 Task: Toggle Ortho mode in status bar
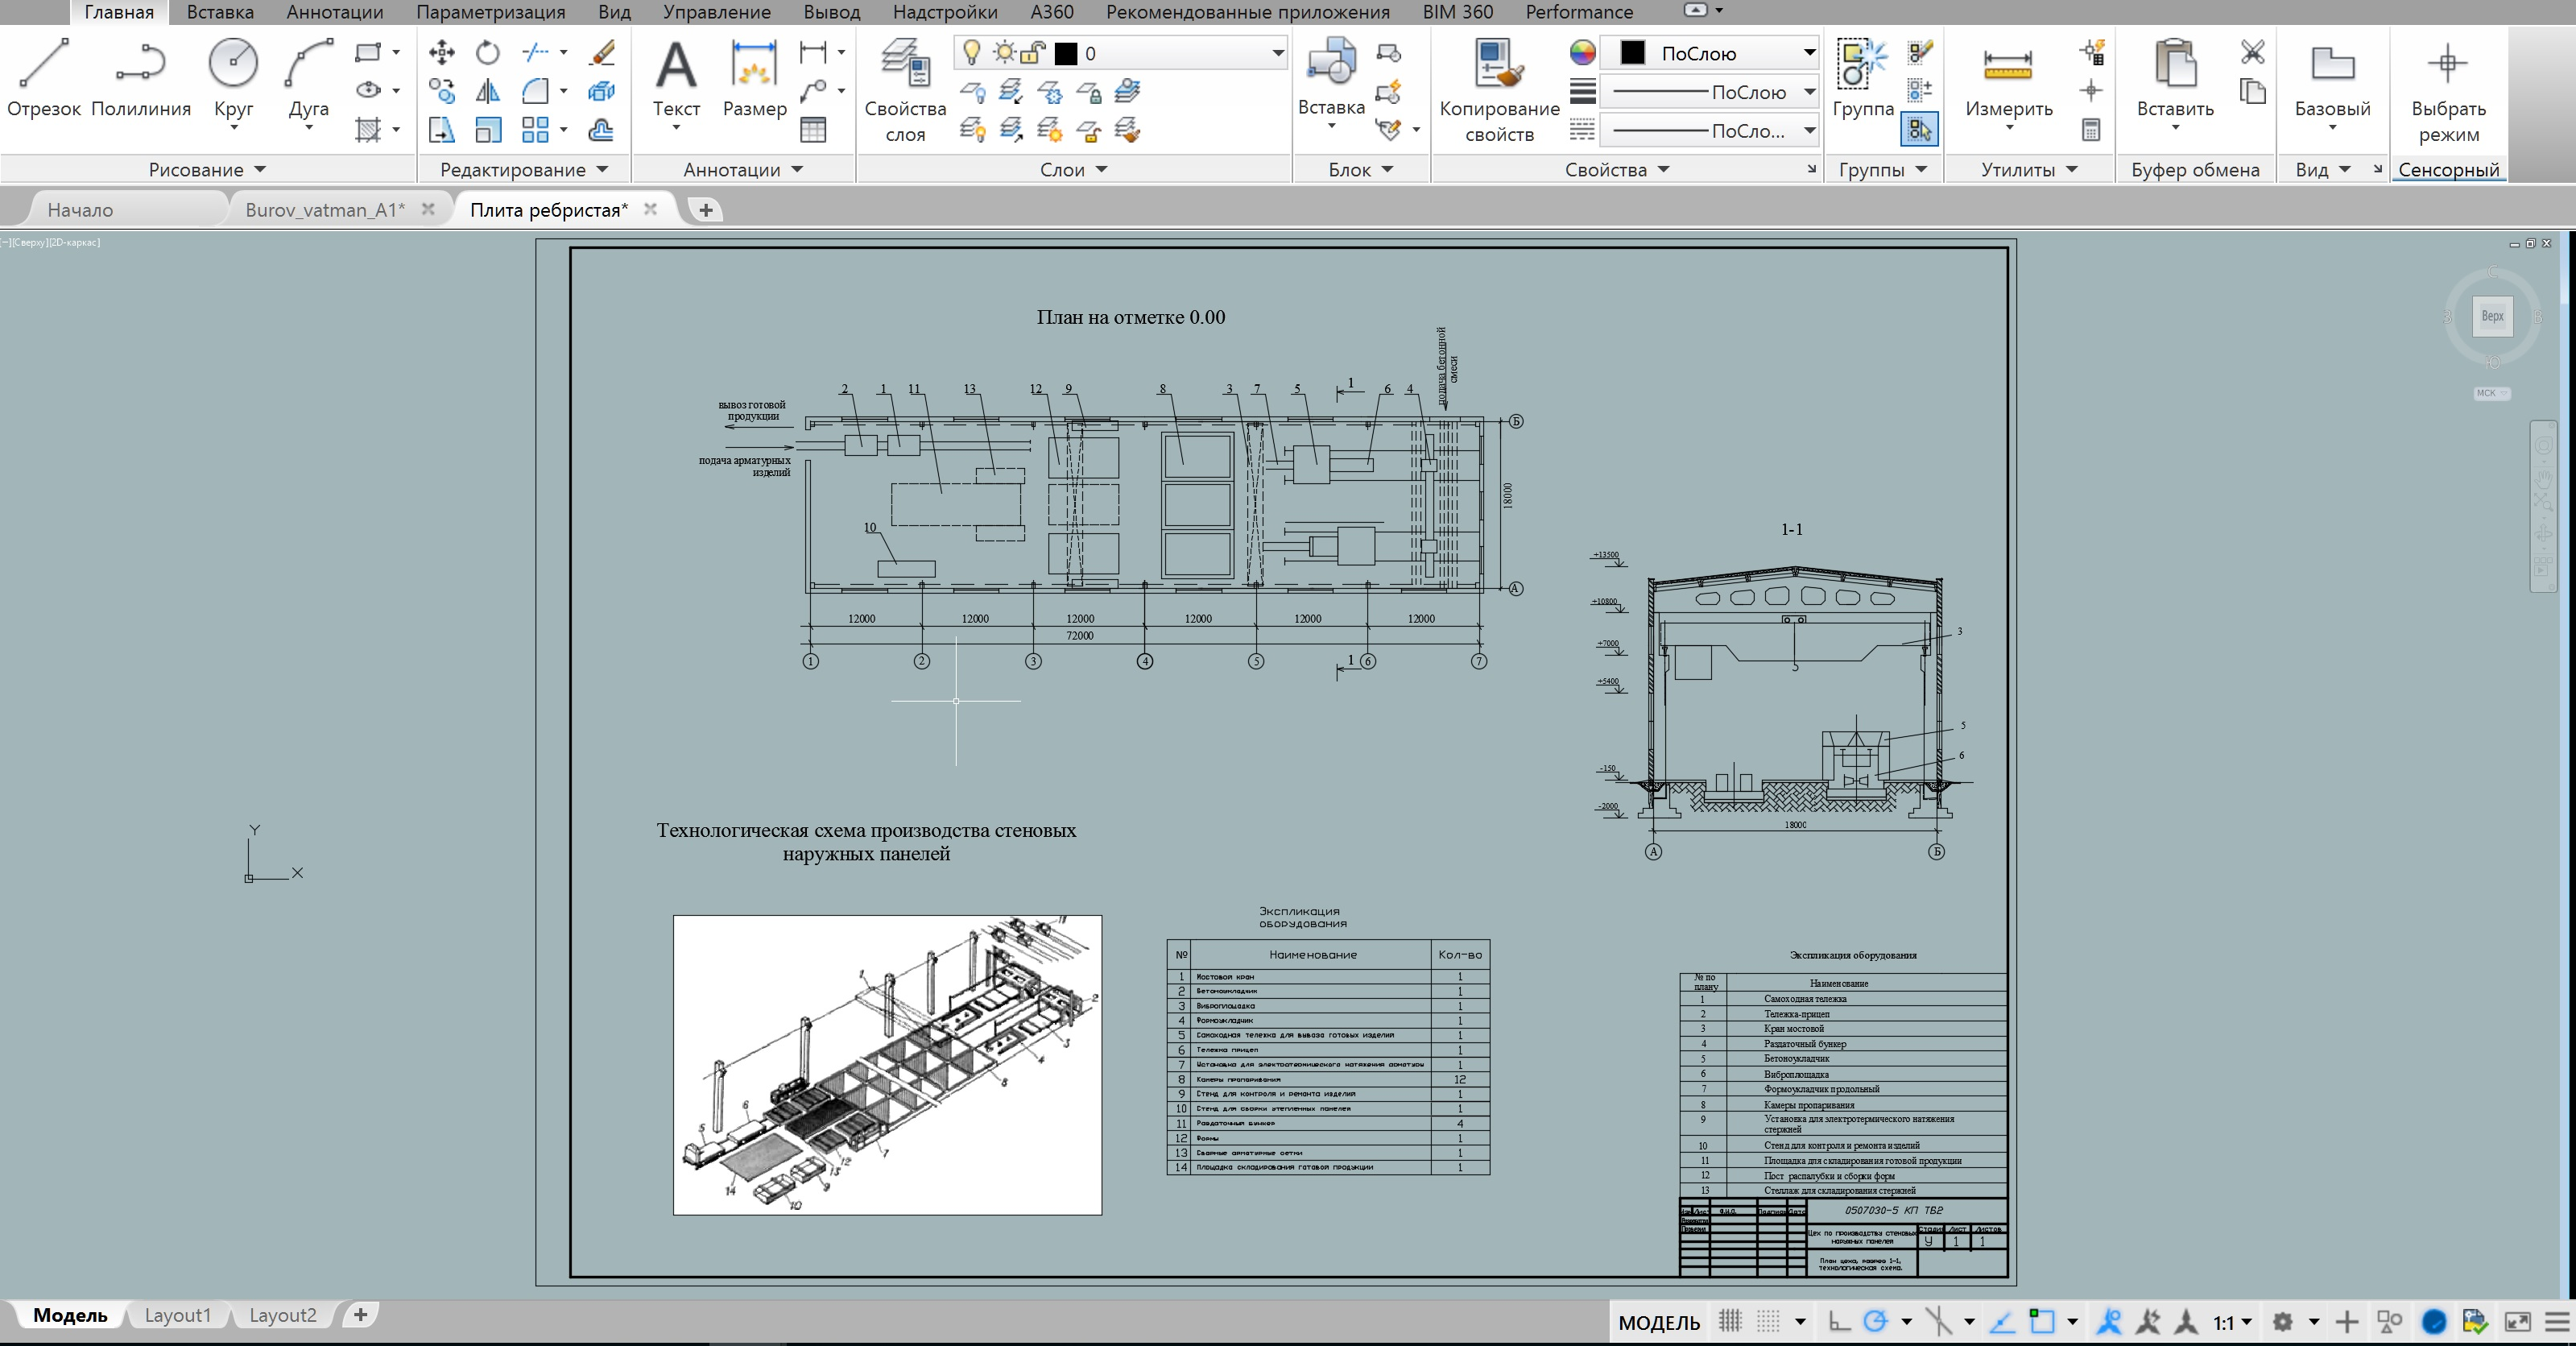[1838, 1322]
